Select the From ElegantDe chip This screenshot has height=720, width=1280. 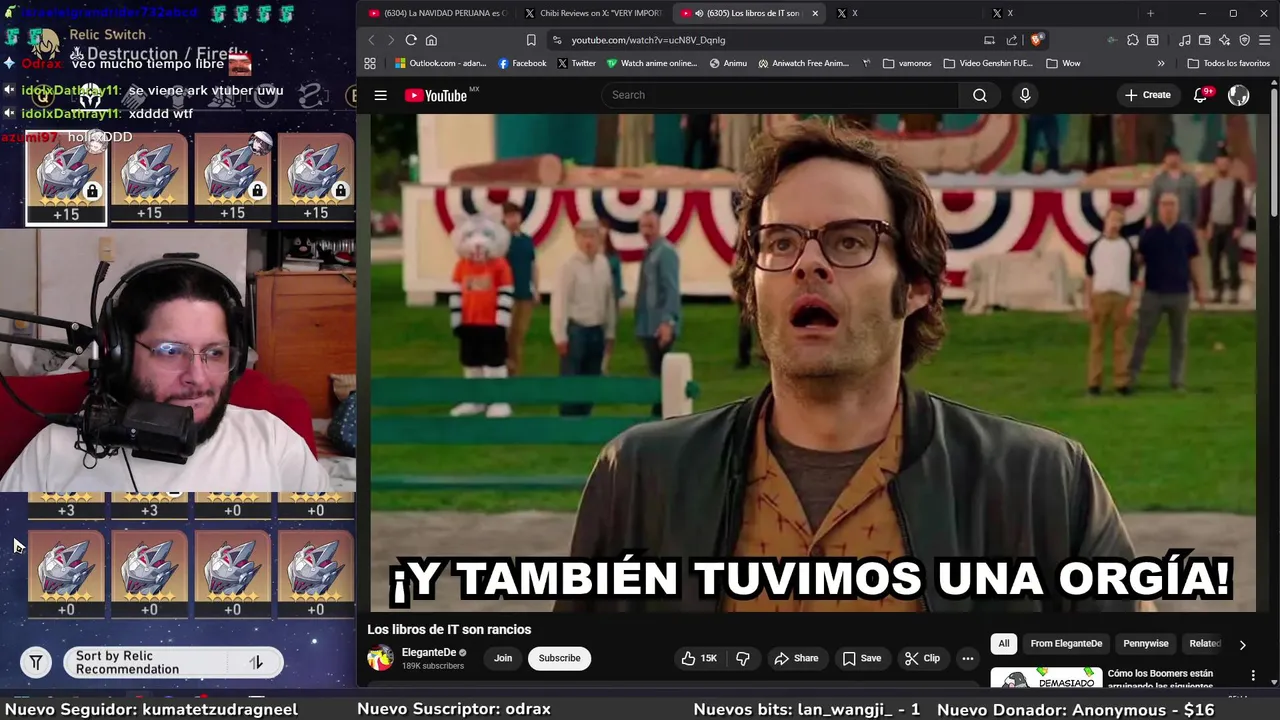click(1066, 644)
